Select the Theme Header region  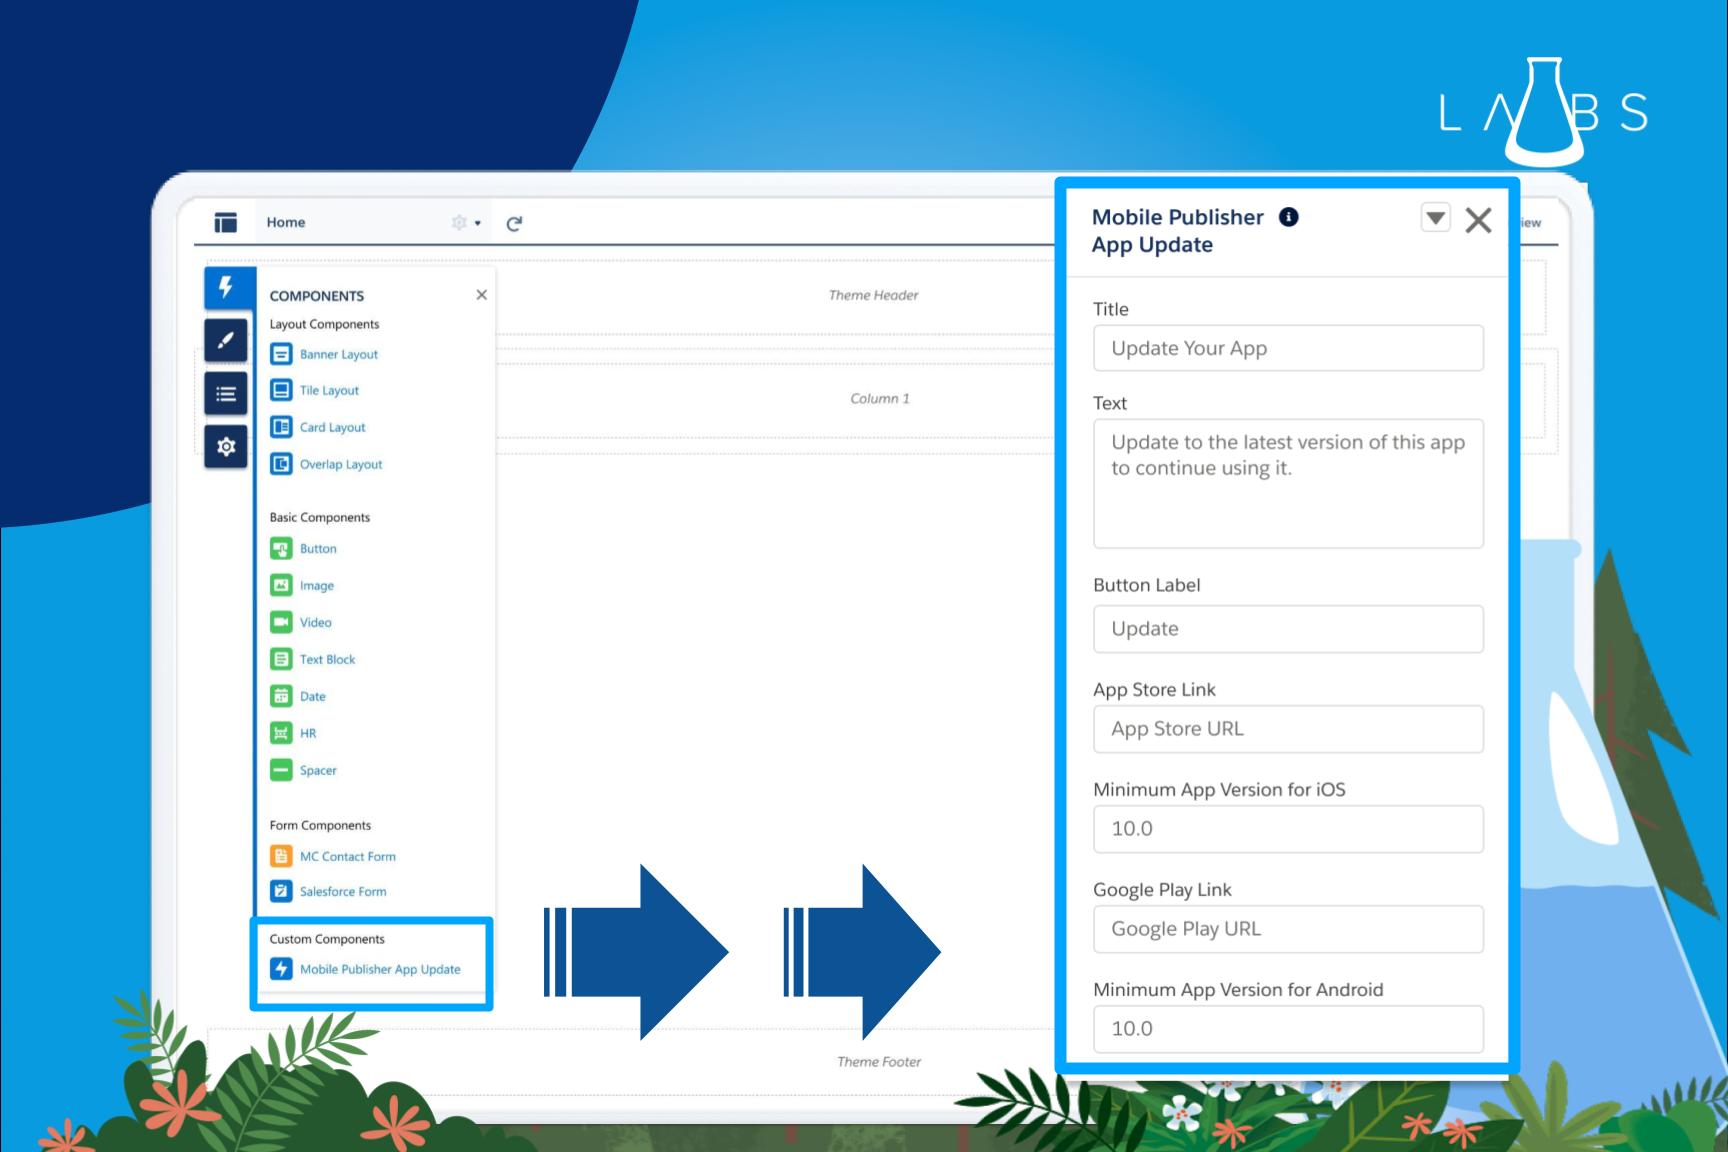[873, 295]
